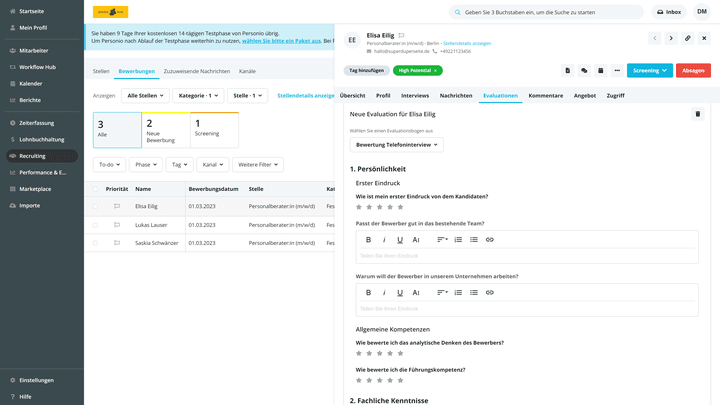The image size is (720, 405).
Task: Follow the wählen Sie bitte ein Paket aus link
Action: [281, 41]
